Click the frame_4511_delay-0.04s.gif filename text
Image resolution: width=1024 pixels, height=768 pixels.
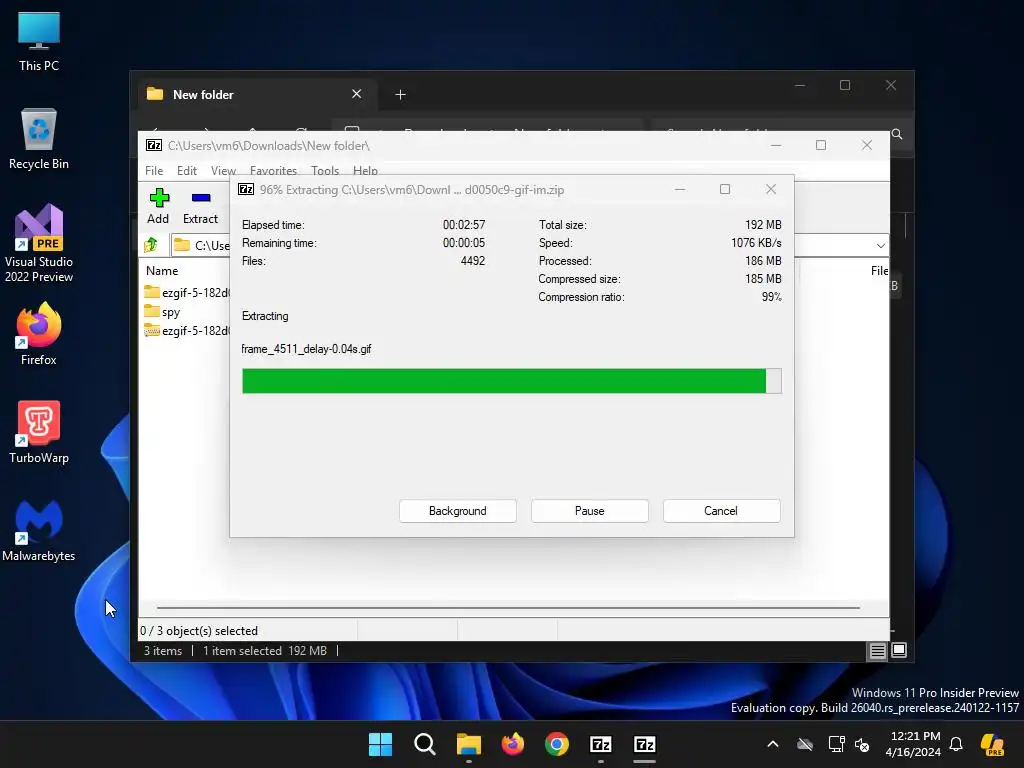(306, 349)
